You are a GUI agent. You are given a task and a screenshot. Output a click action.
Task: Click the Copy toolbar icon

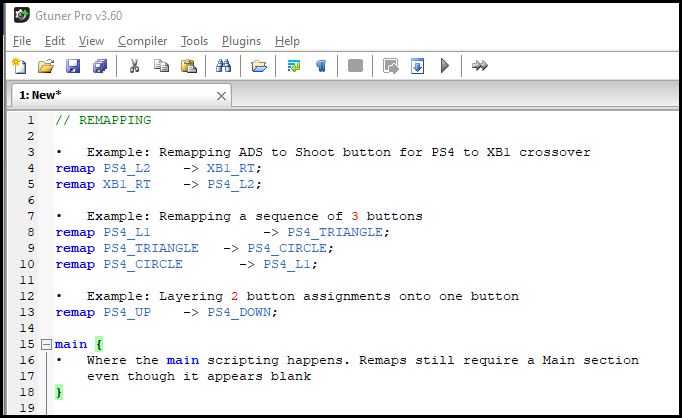click(161, 66)
